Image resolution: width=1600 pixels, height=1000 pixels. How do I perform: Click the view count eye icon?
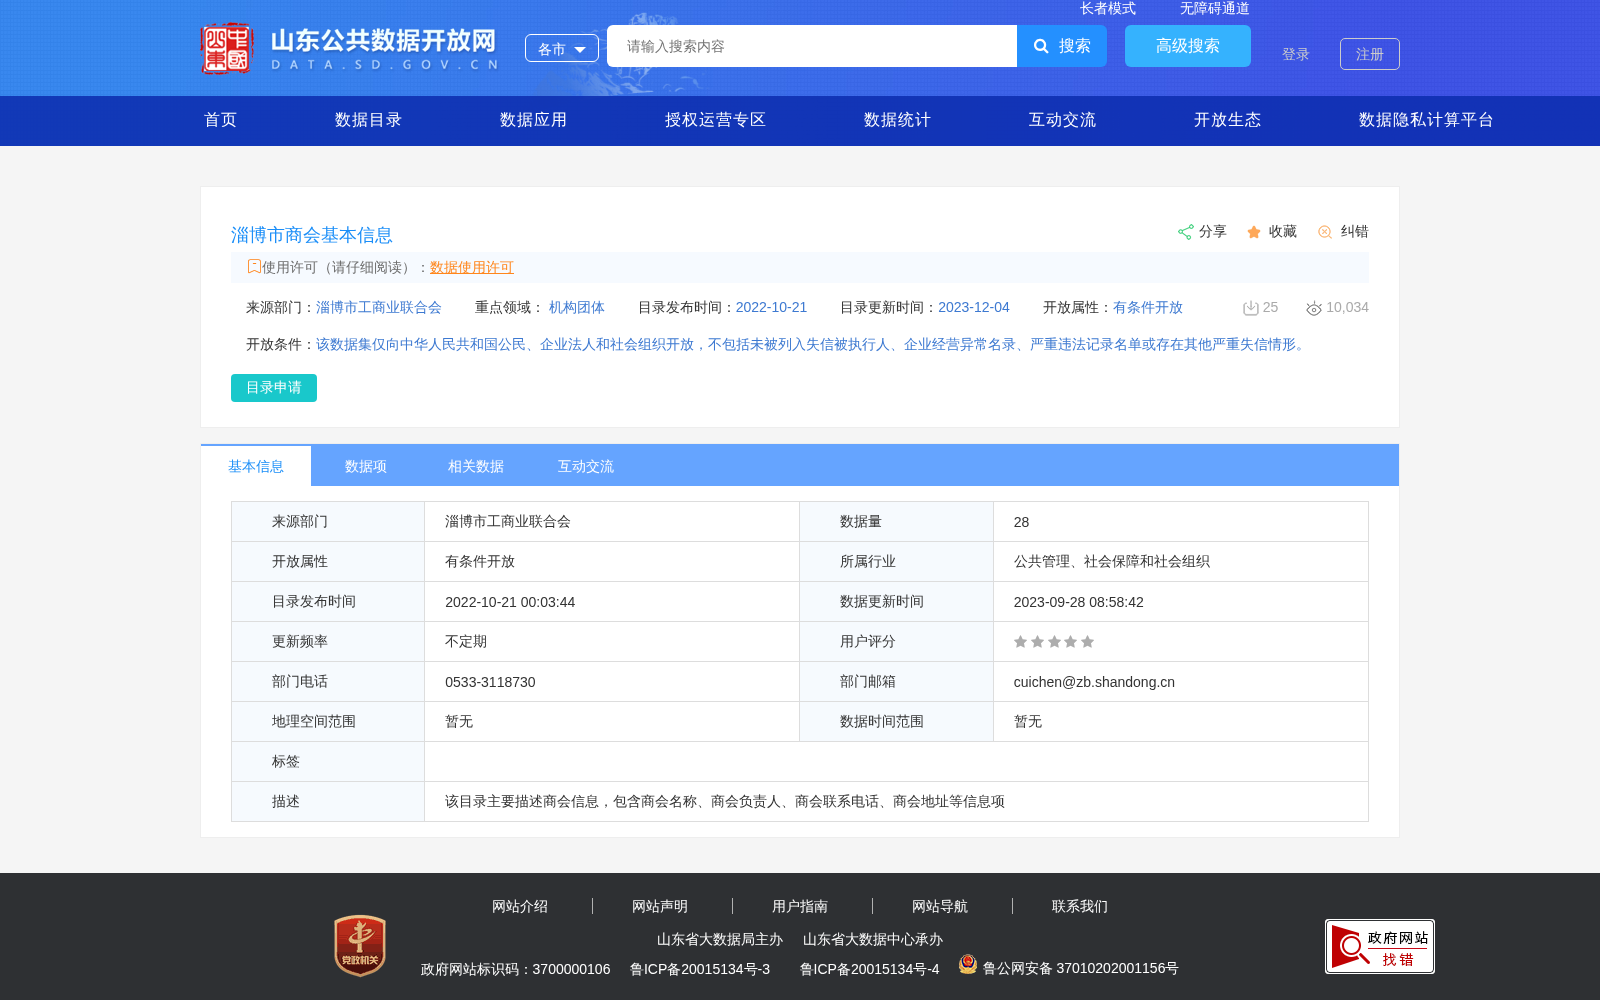click(x=1314, y=308)
